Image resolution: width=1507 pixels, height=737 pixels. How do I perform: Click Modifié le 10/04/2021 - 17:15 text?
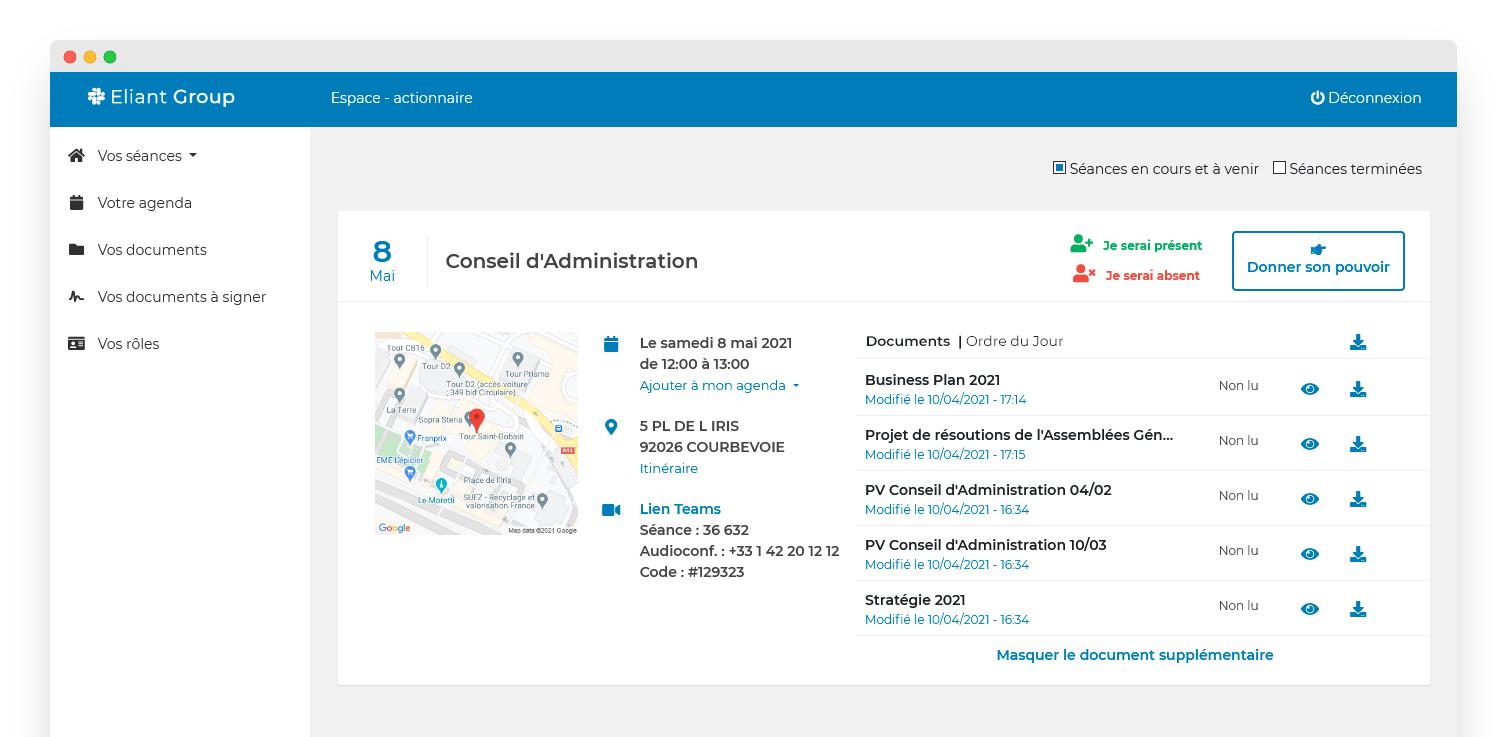point(945,454)
